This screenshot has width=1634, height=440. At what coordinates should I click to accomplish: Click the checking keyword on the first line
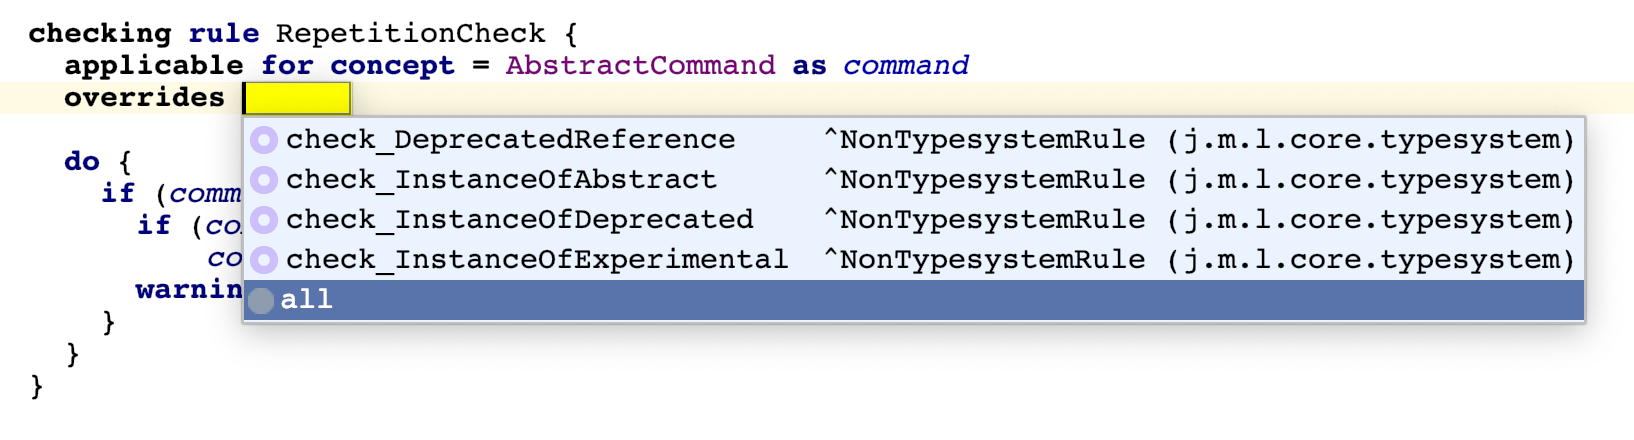[x=100, y=34]
